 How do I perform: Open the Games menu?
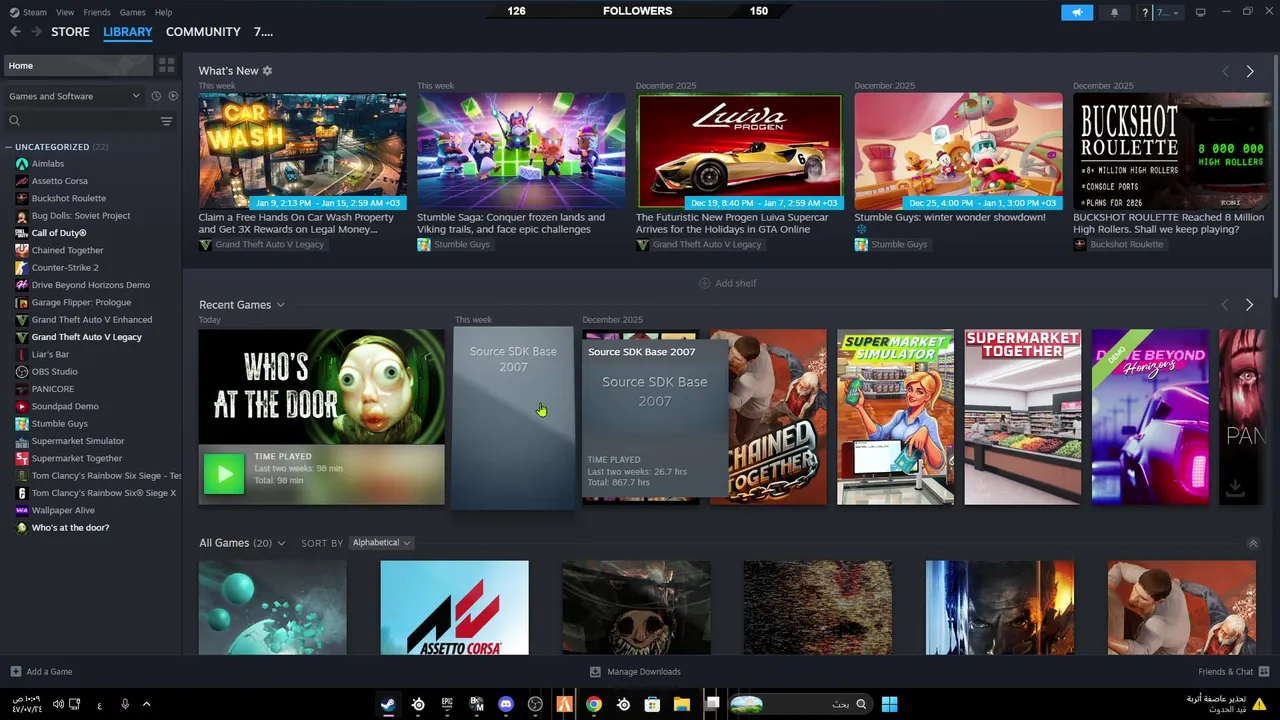pyautogui.click(x=132, y=12)
